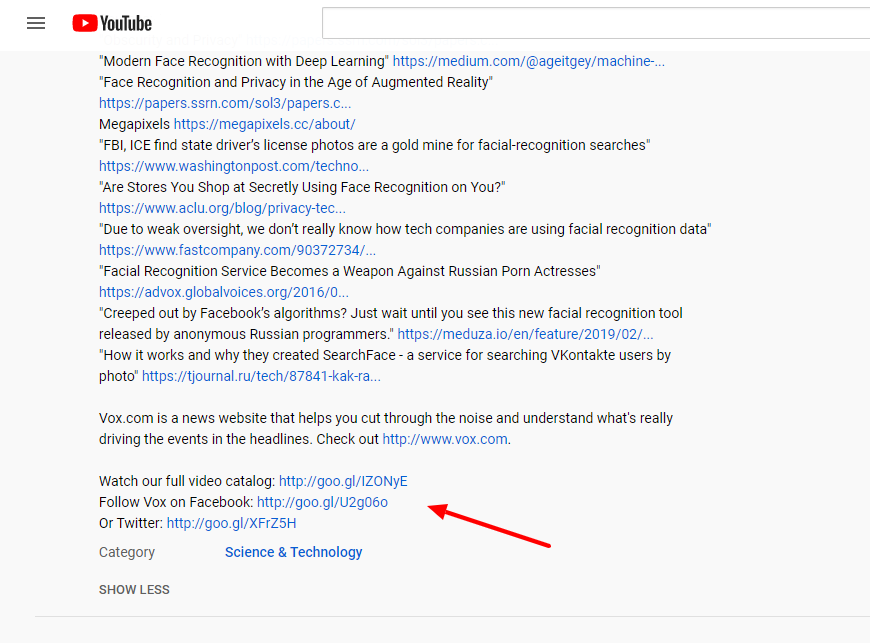
Task: Open the washingtonpost.com article link
Action: pos(234,165)
